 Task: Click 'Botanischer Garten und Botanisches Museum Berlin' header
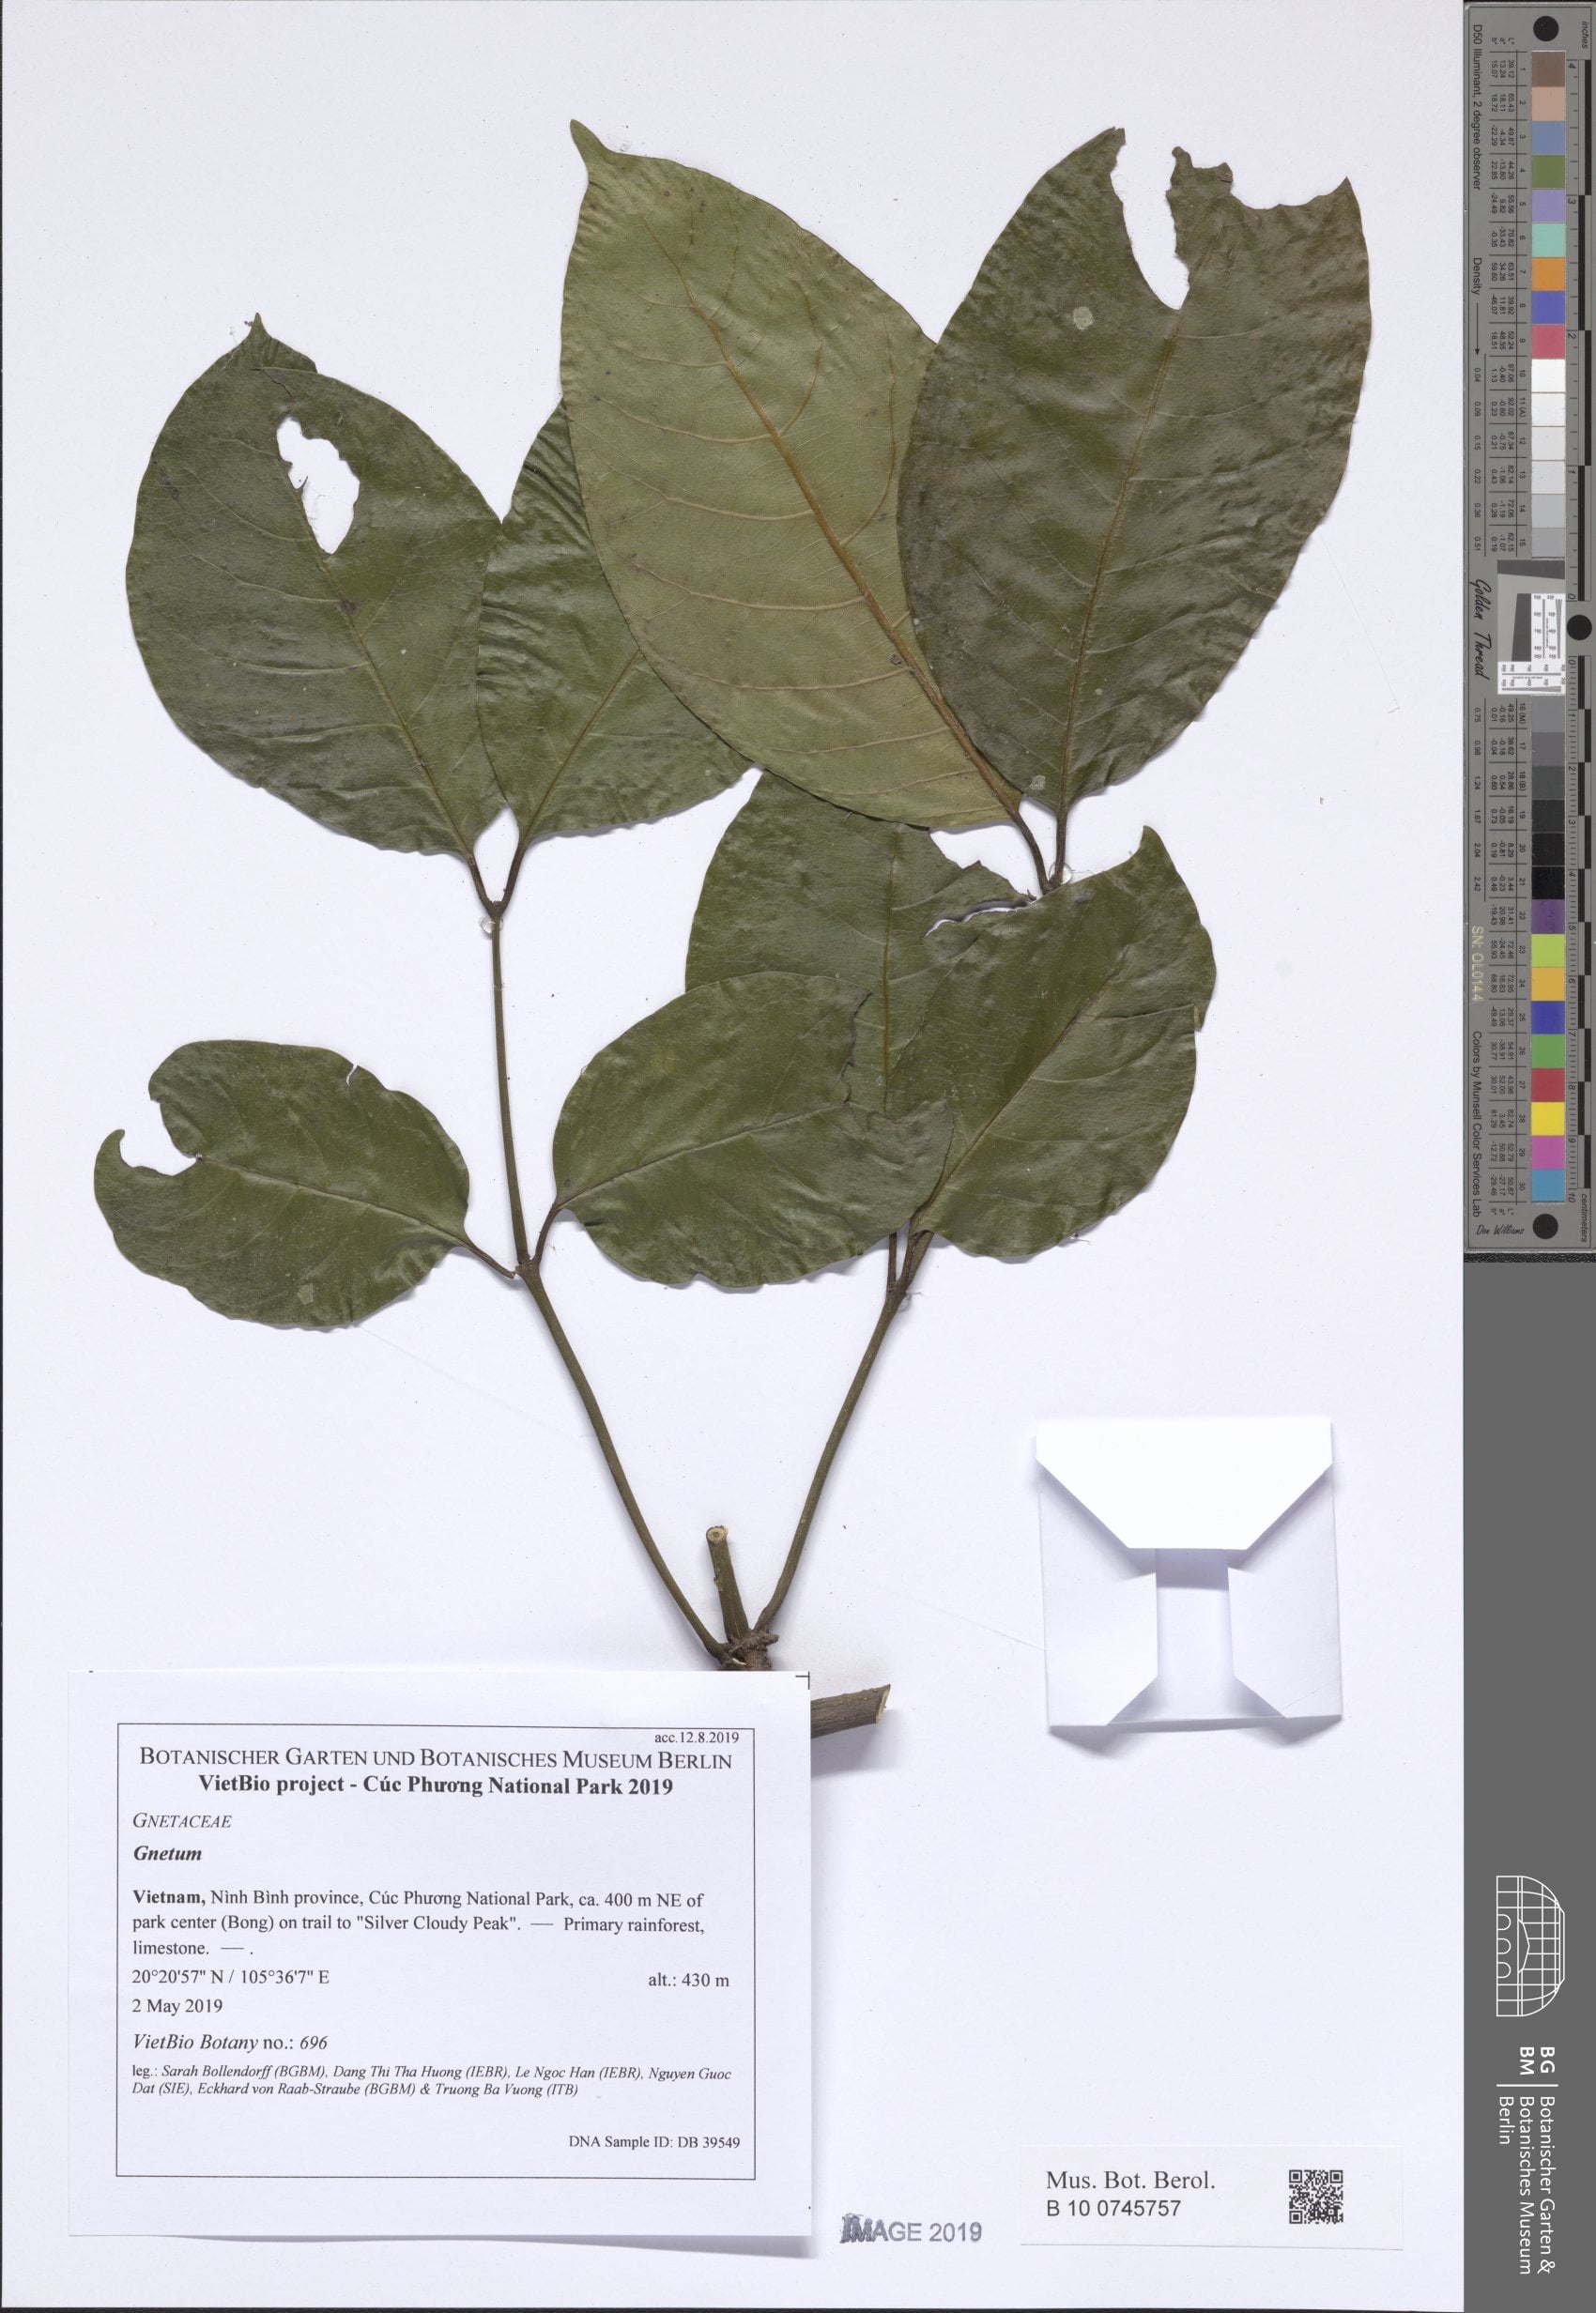435,1759
